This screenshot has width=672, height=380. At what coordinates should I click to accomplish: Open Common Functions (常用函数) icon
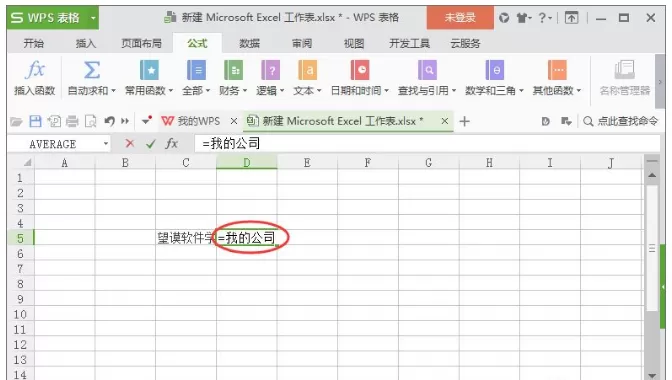click(149, 70)
